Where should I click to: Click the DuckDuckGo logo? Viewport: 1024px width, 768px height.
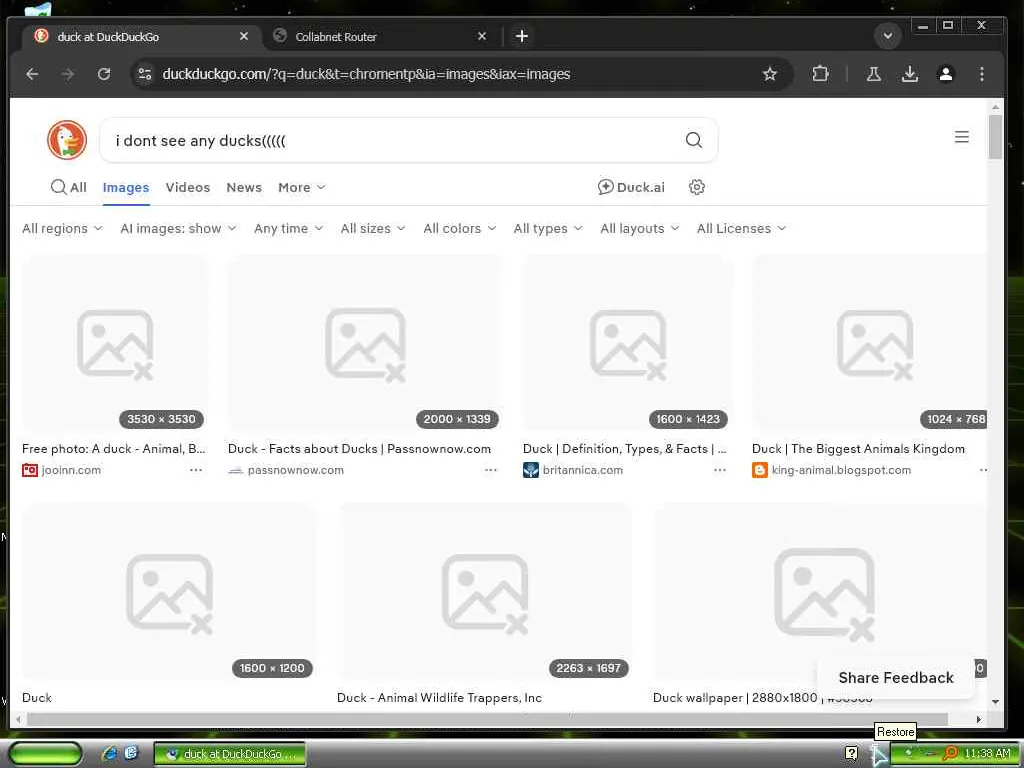pyautogui.click(x=67, y=140)
